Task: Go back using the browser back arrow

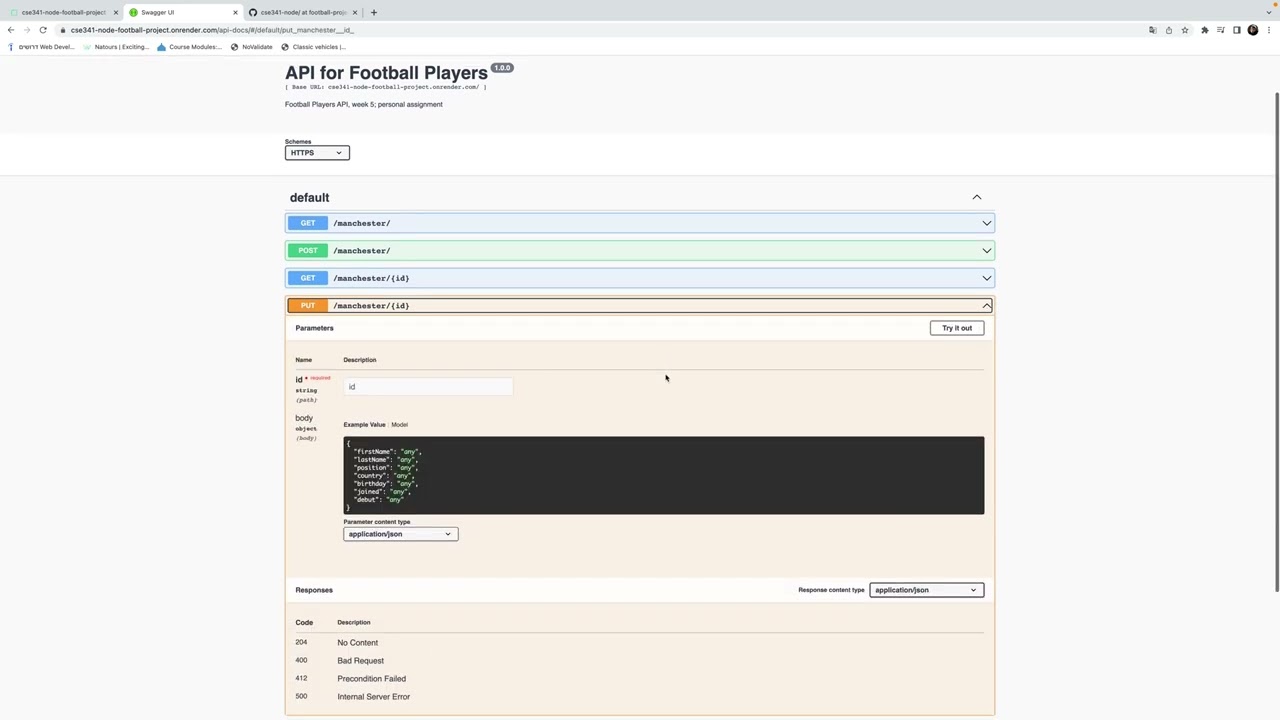Action: click(11, 30)
